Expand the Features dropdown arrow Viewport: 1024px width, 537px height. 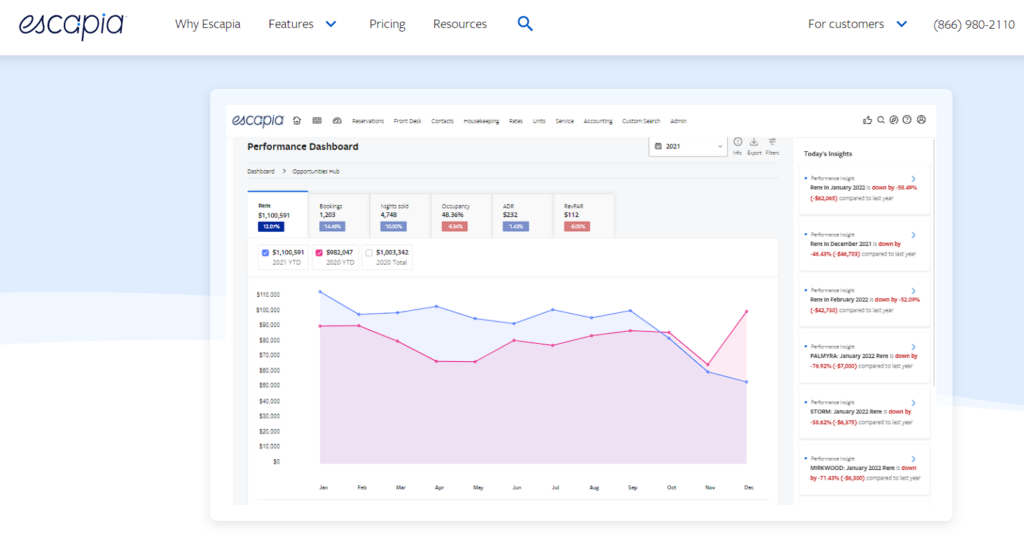331,24
